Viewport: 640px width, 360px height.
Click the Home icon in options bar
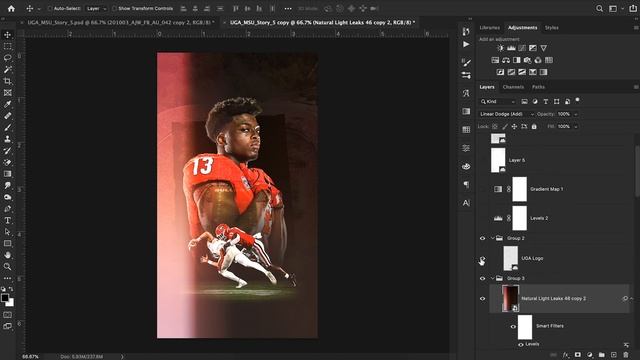coord(11,8)
